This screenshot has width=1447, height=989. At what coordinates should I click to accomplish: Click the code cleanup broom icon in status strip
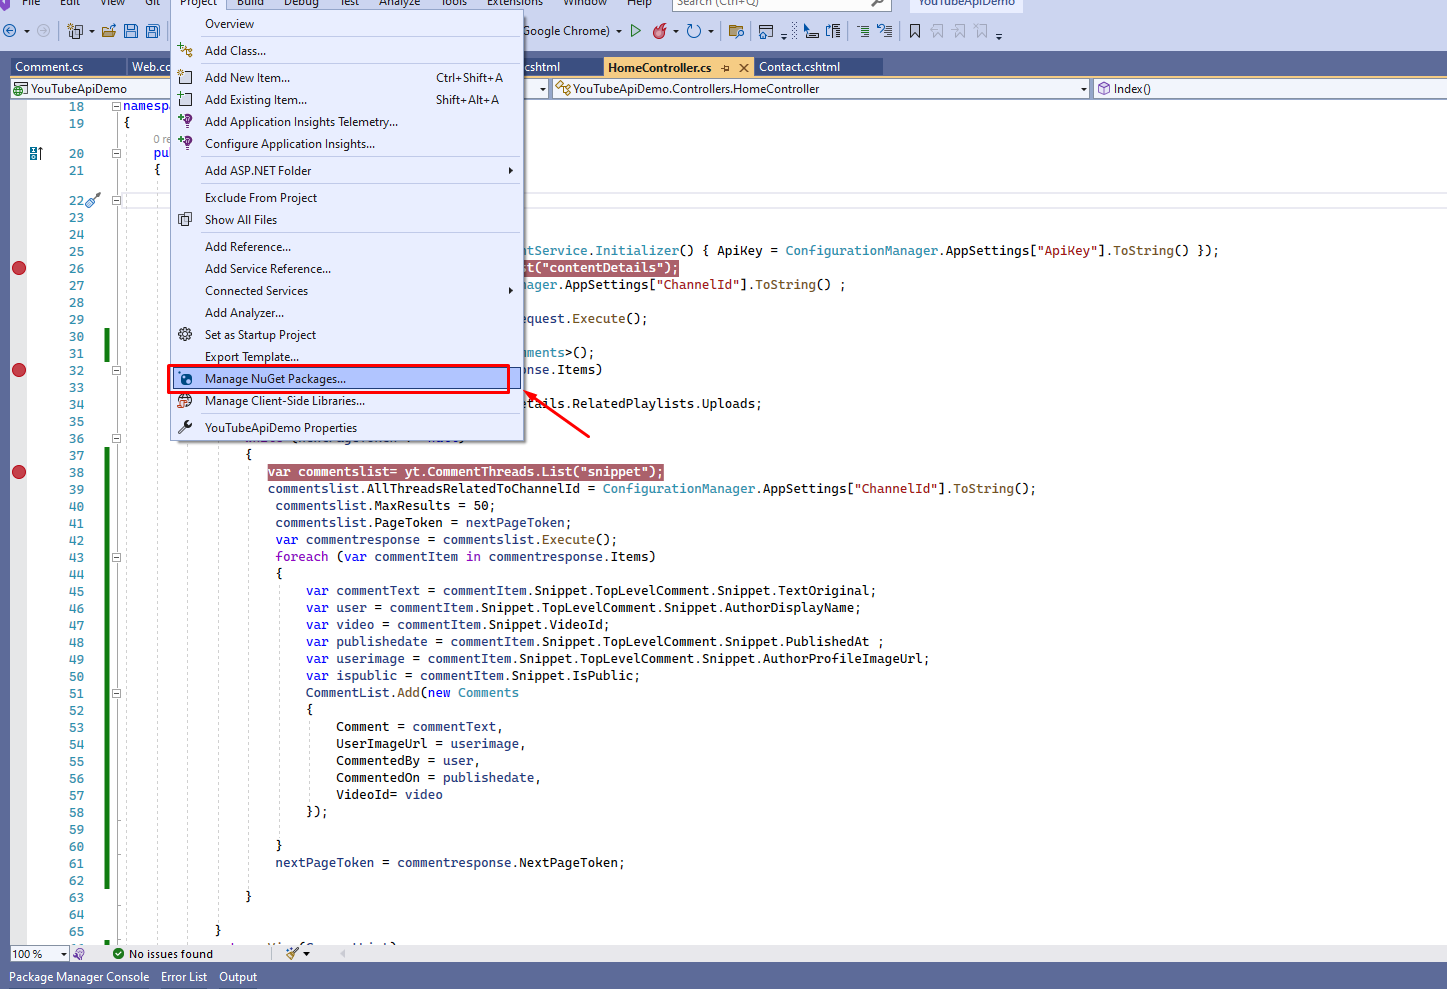click(292, 954)
